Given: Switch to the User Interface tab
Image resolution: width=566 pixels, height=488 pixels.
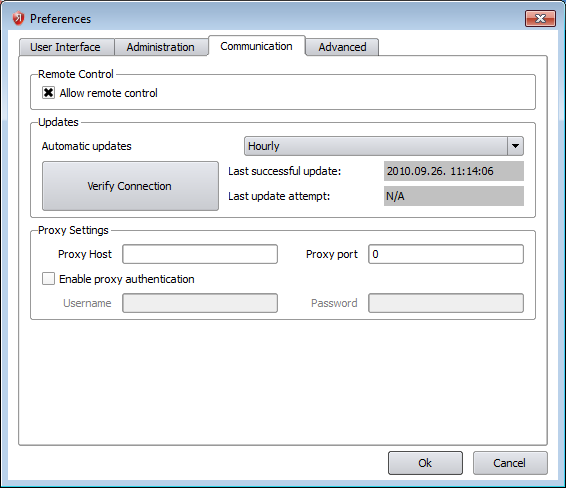Looking at the screenshot, I should coord(67,47).
